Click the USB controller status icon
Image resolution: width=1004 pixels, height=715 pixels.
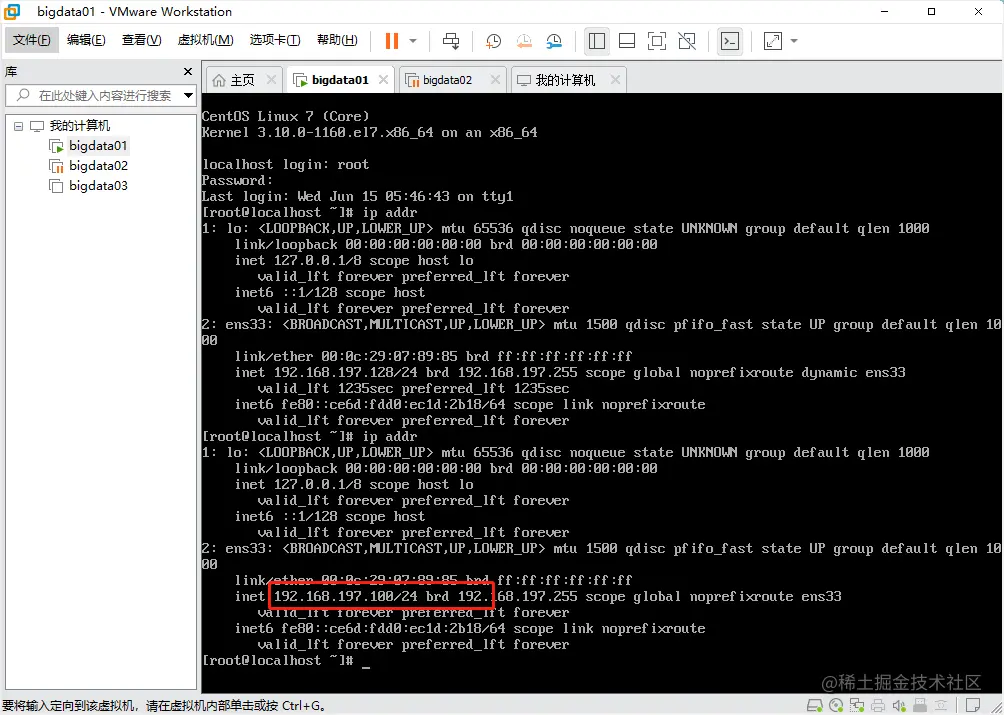click(920, 705)
